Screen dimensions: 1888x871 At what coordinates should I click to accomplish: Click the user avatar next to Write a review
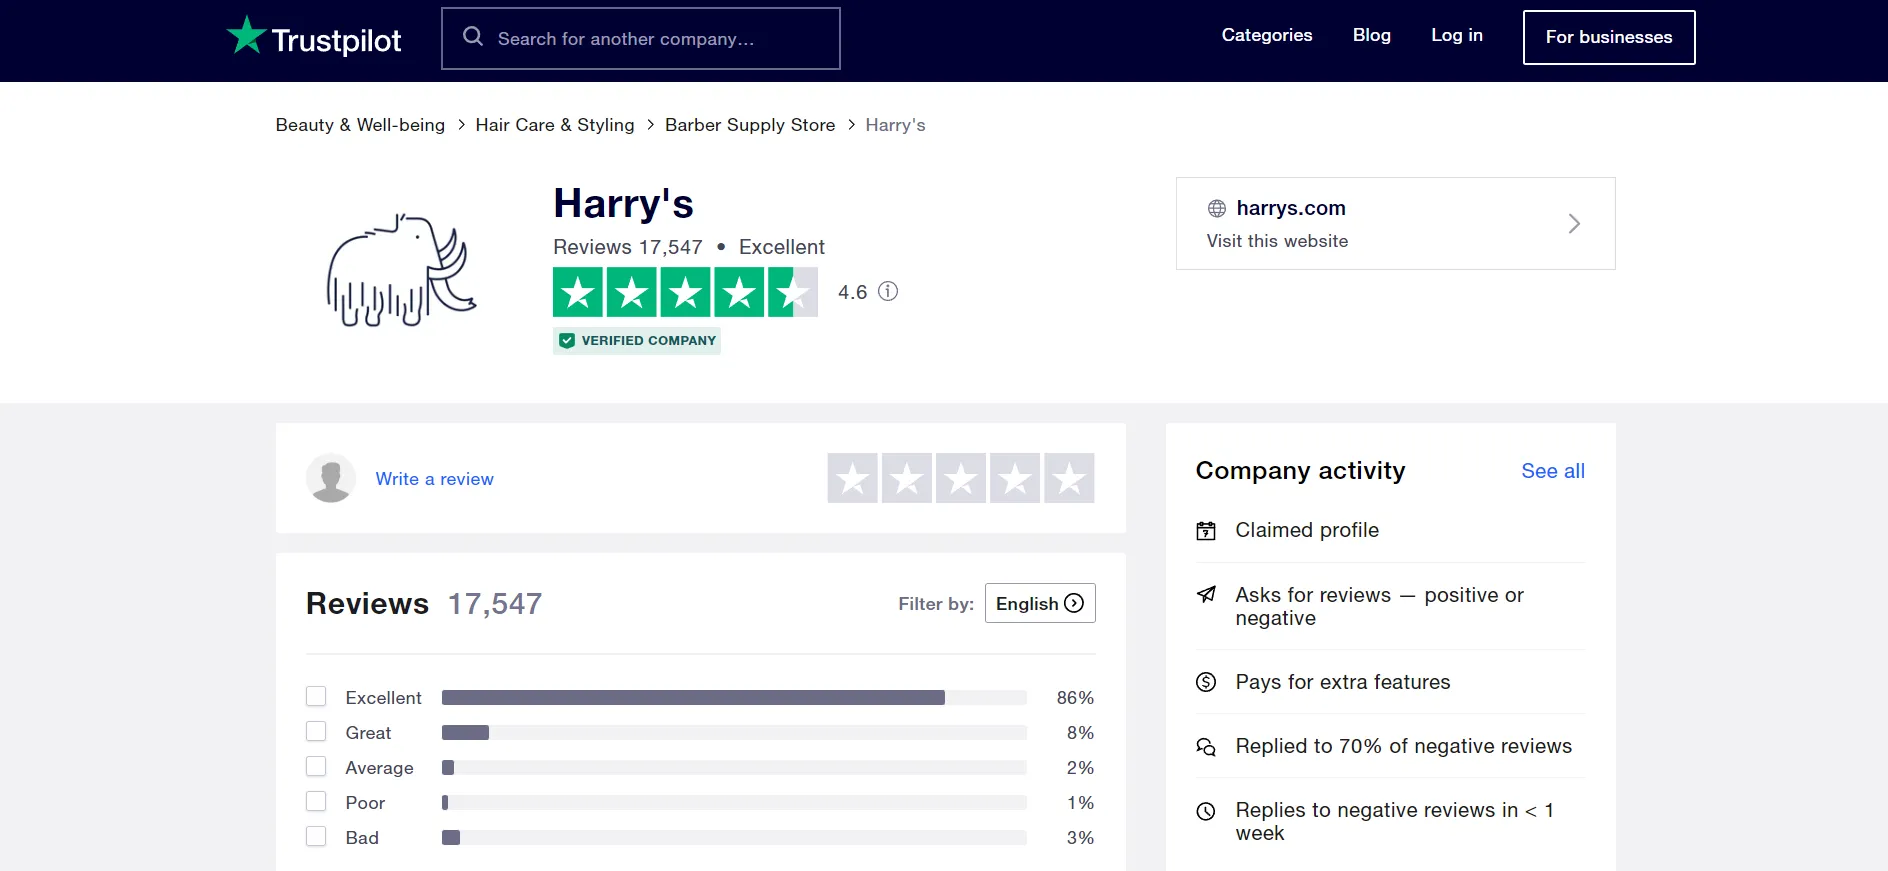point(331,478)
